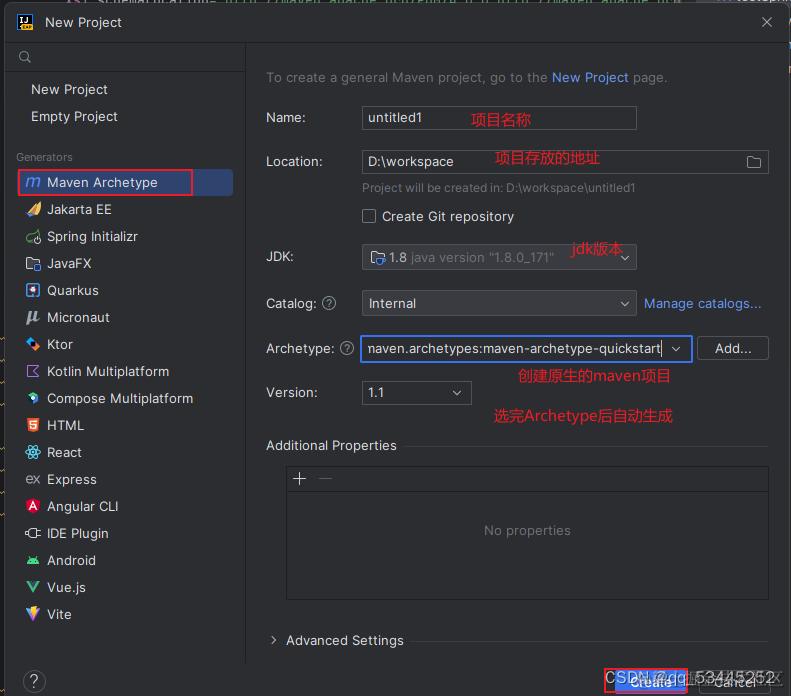Select Micronaut generator label
Viewport: 791px width, 696px height.
coord(78,317)
